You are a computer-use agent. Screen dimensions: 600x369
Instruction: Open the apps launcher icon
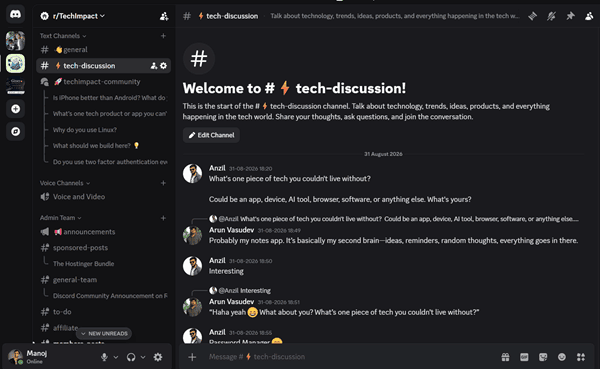click(580, 357)
